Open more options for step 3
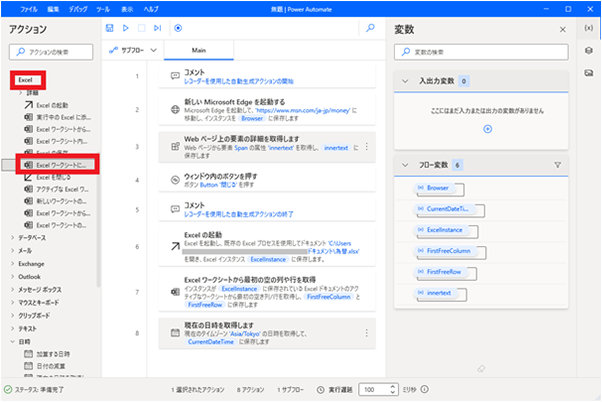602x402 pixels. [367, 147]
